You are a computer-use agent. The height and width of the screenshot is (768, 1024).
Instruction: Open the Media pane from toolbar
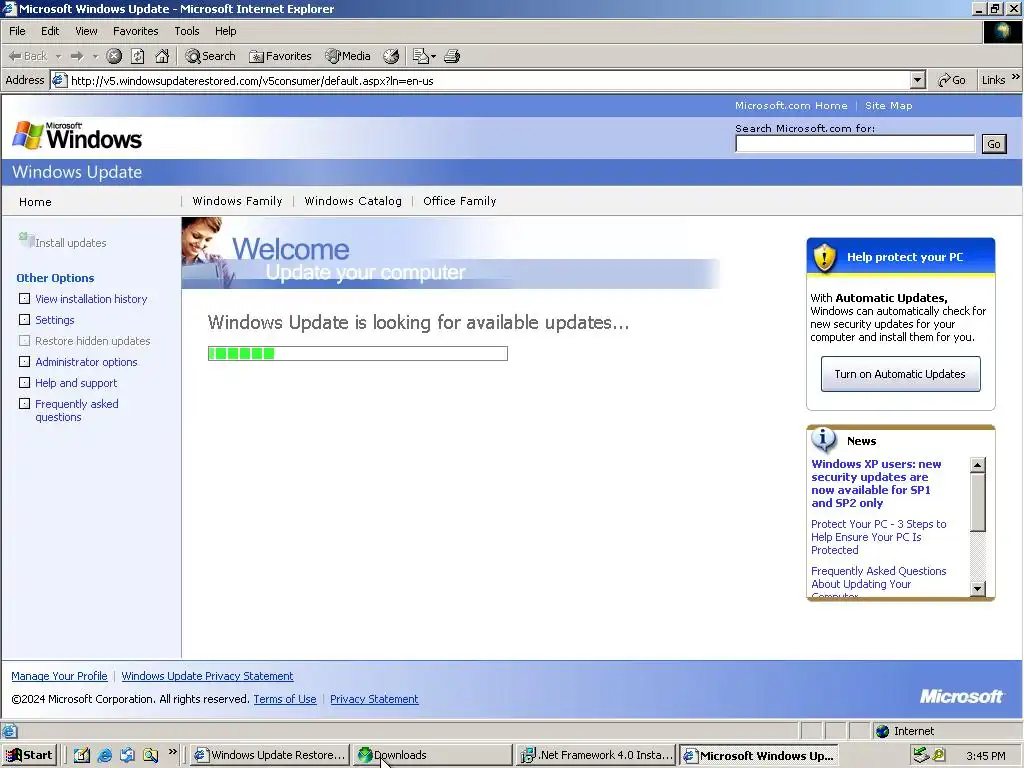click(348, 56)
